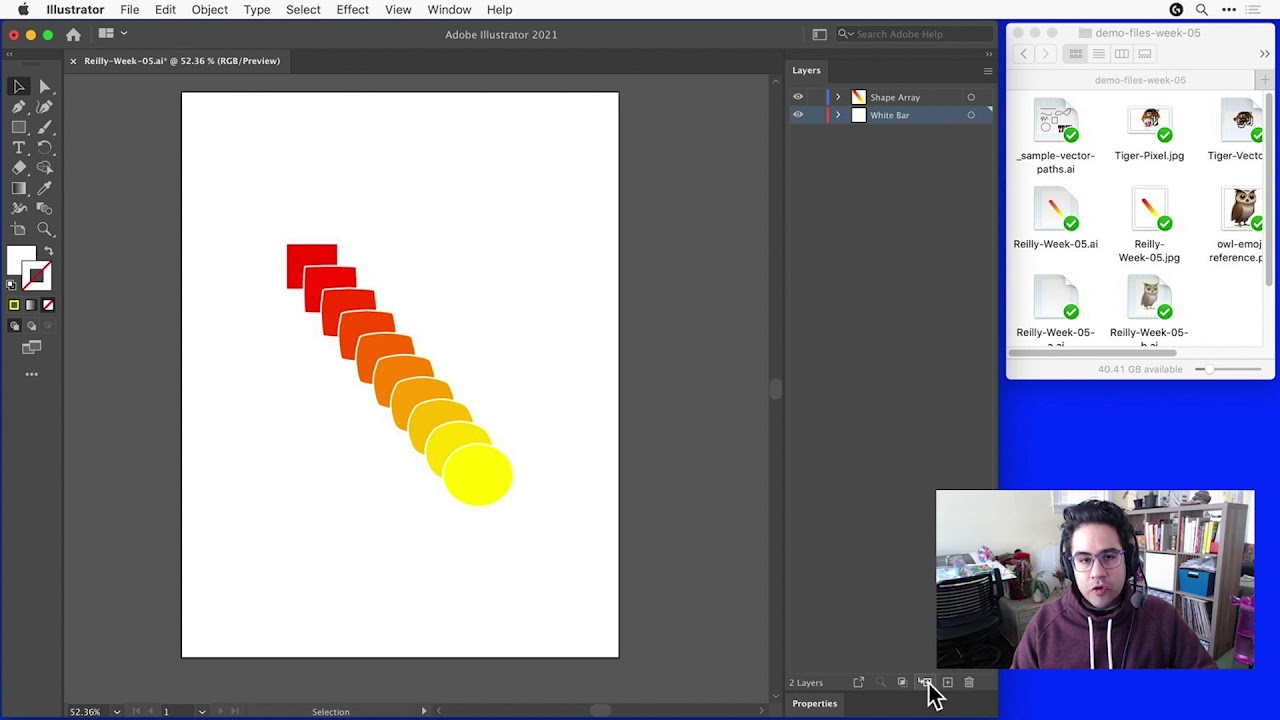Go back in Finder window
The height and width of the screenshot is (720, 1280).
(1023, 54)
